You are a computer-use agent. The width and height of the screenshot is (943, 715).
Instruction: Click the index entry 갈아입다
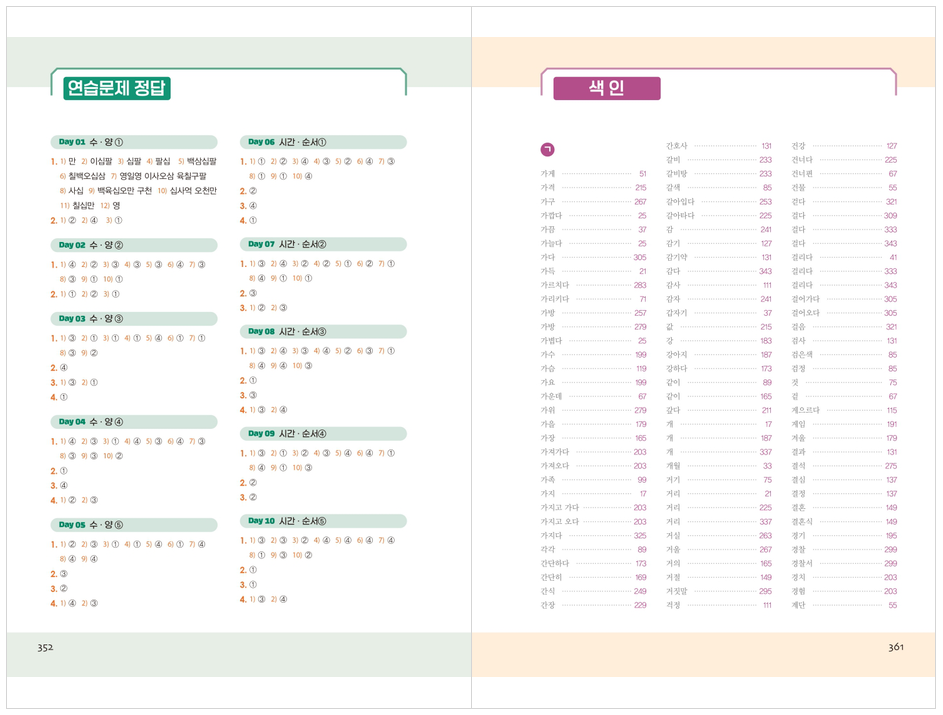coord(719,201)
